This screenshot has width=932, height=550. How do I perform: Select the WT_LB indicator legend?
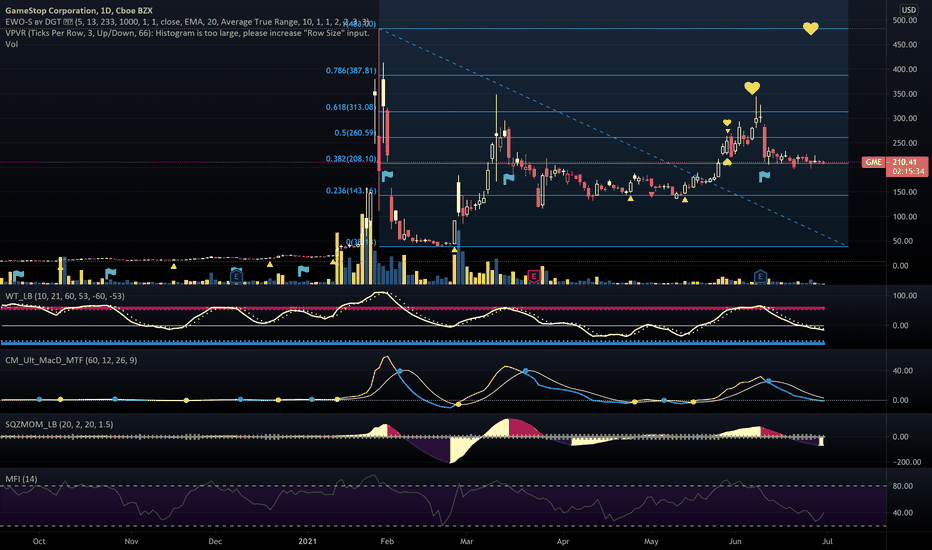(x=65, y=296)
